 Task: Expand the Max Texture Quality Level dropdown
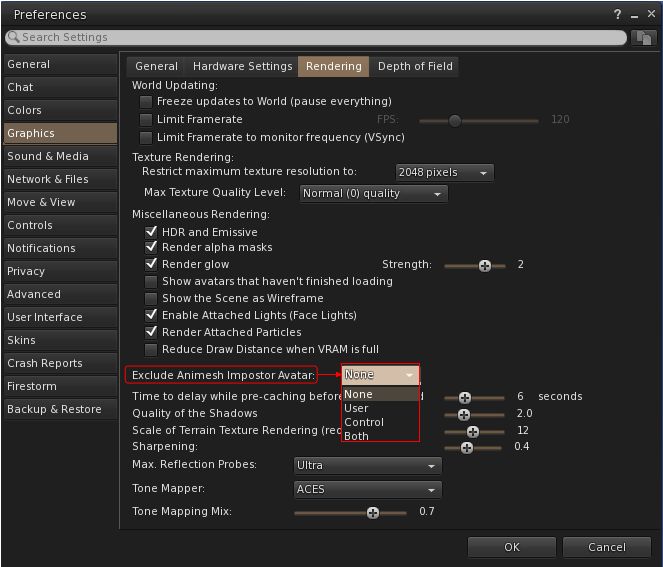point(372,194)
